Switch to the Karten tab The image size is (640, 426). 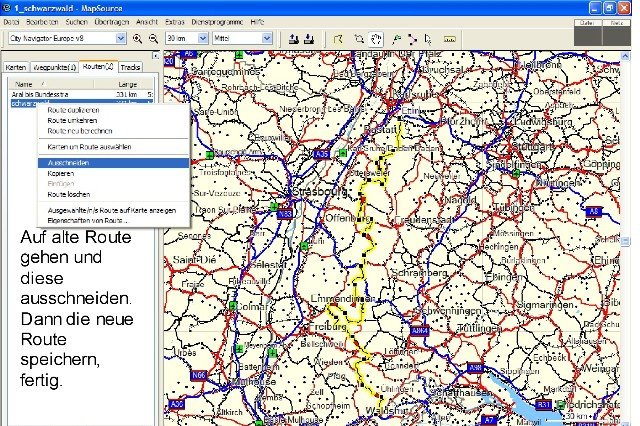coord(16,67)
